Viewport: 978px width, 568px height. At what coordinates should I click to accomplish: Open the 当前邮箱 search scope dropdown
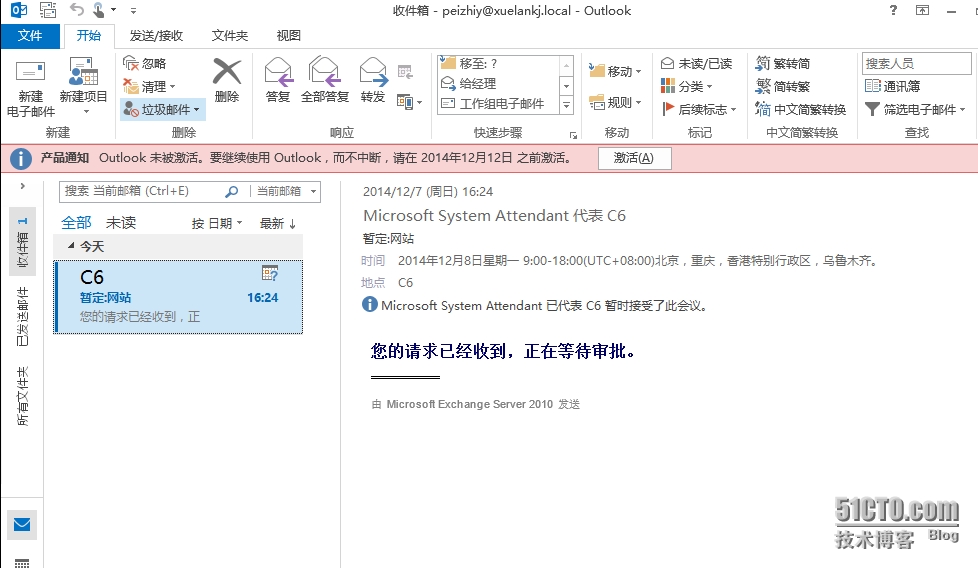click(286, 191)
